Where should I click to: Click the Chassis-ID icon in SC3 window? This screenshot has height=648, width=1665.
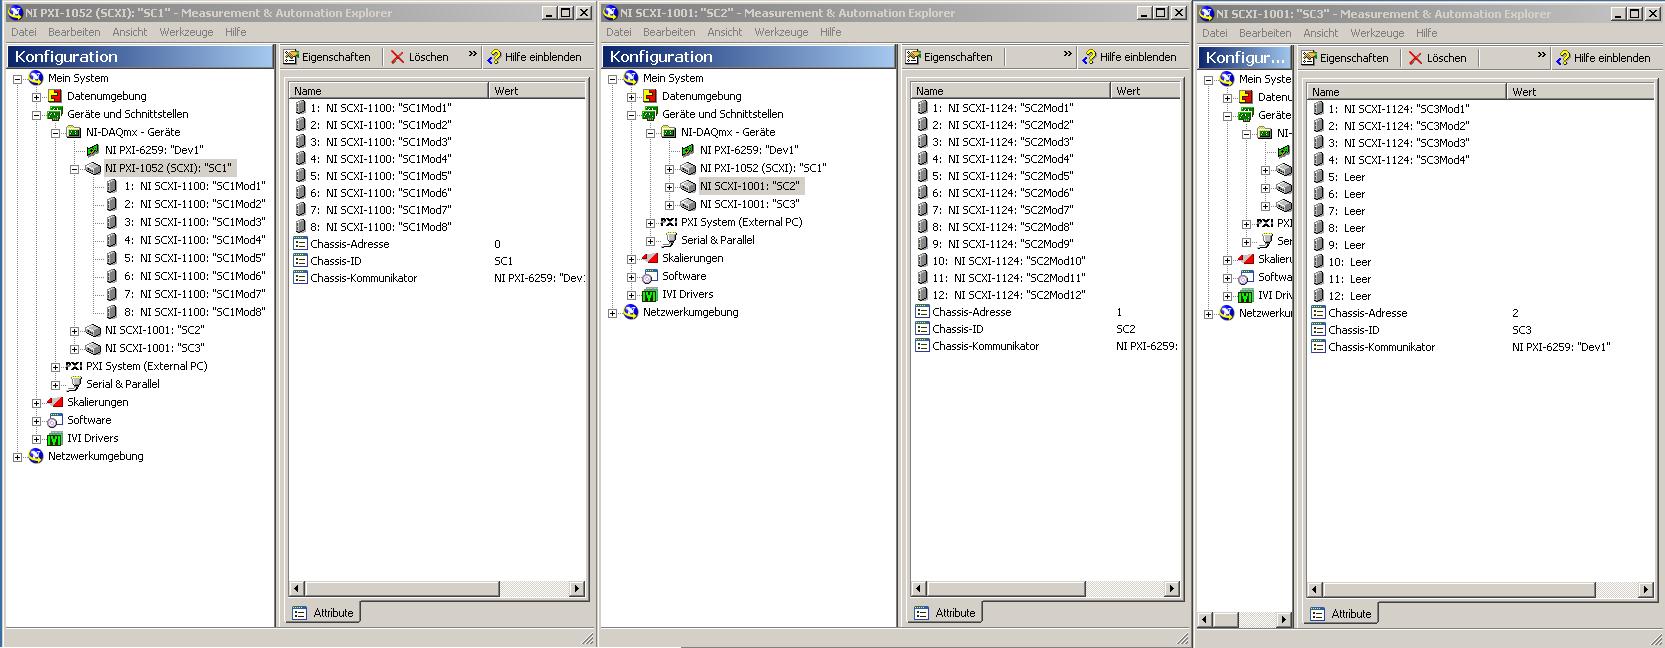point(1318,330)
